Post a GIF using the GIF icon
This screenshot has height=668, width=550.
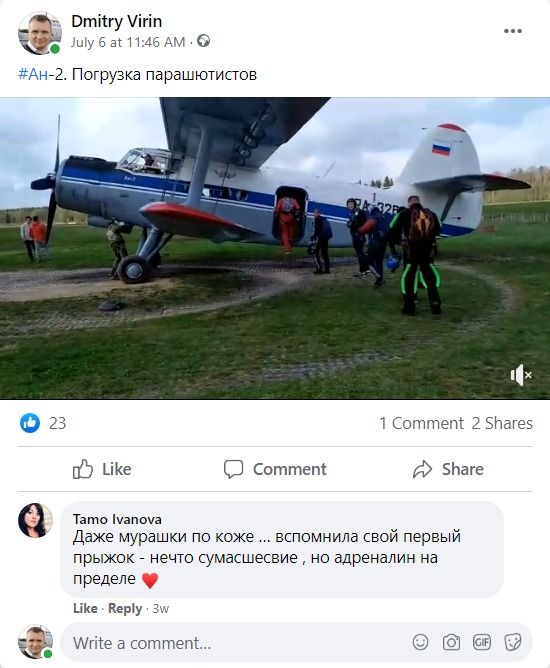pos(482,642)
